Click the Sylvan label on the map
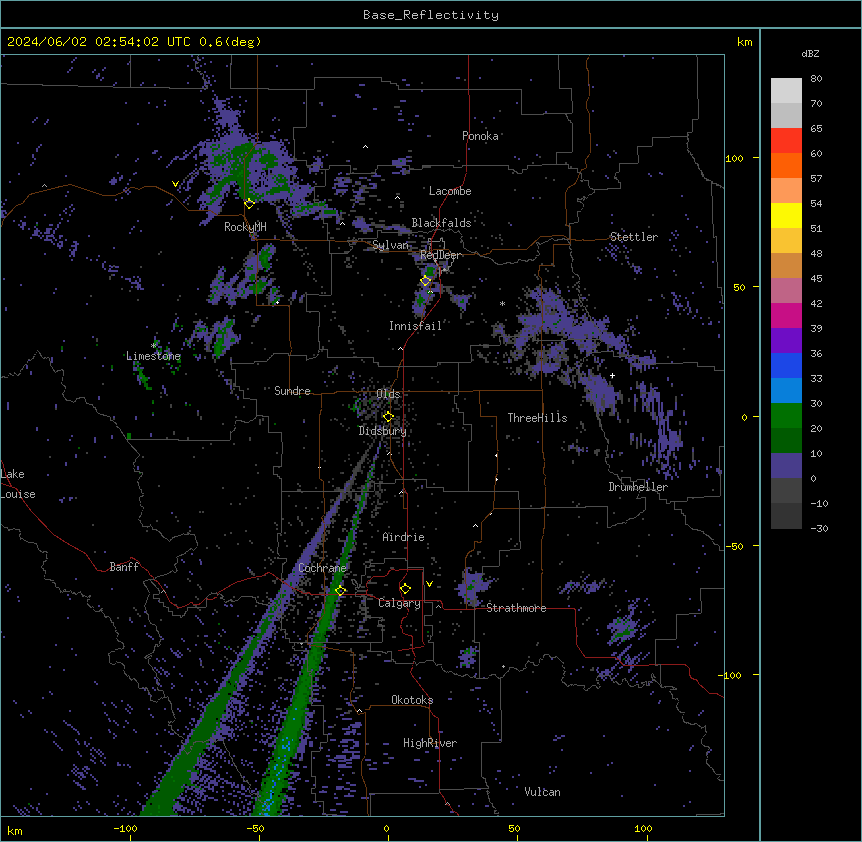The image size is (862, 842). pyautogui.click(x=390, y=245)
